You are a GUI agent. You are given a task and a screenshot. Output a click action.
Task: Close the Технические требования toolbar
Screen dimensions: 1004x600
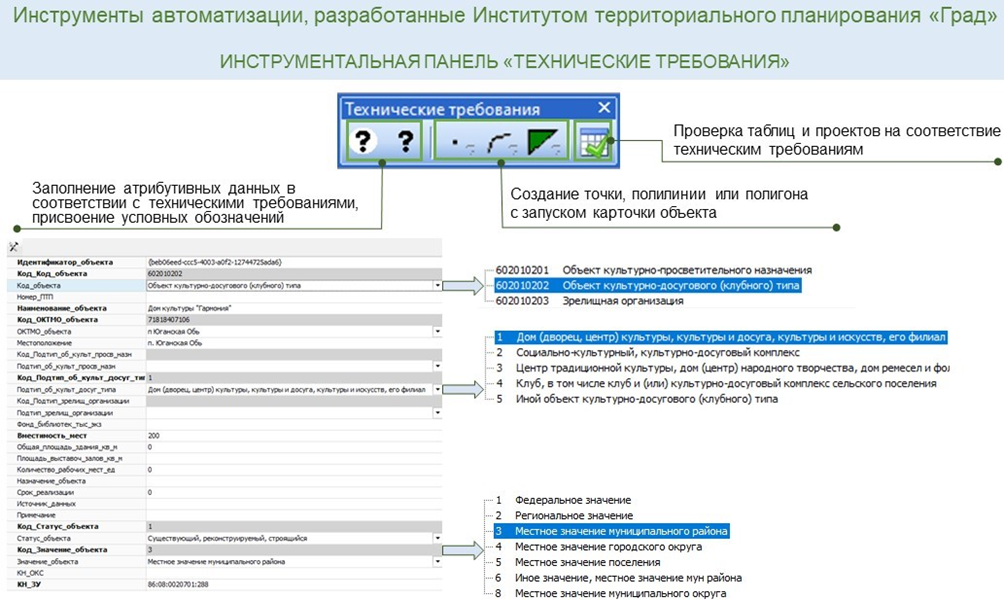click(x=604, y=108)
